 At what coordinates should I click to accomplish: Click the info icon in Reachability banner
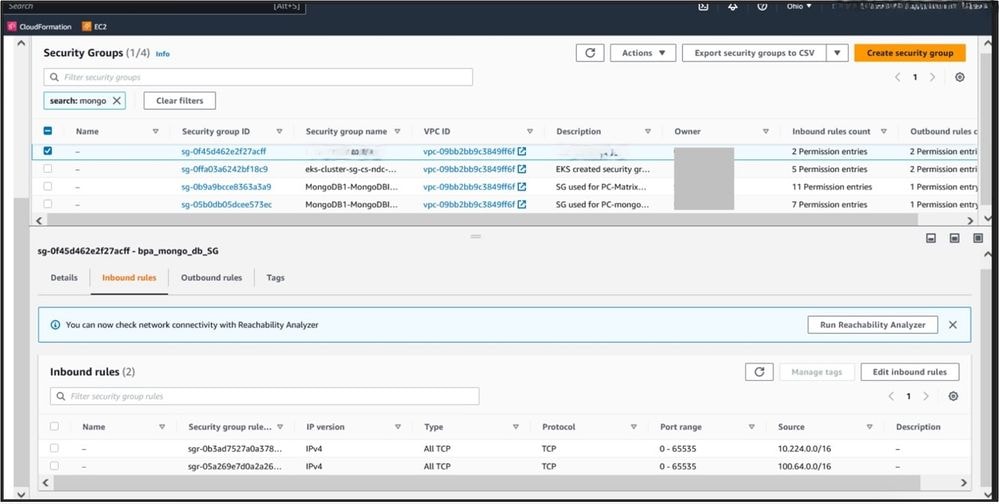[x=55, y=325]
